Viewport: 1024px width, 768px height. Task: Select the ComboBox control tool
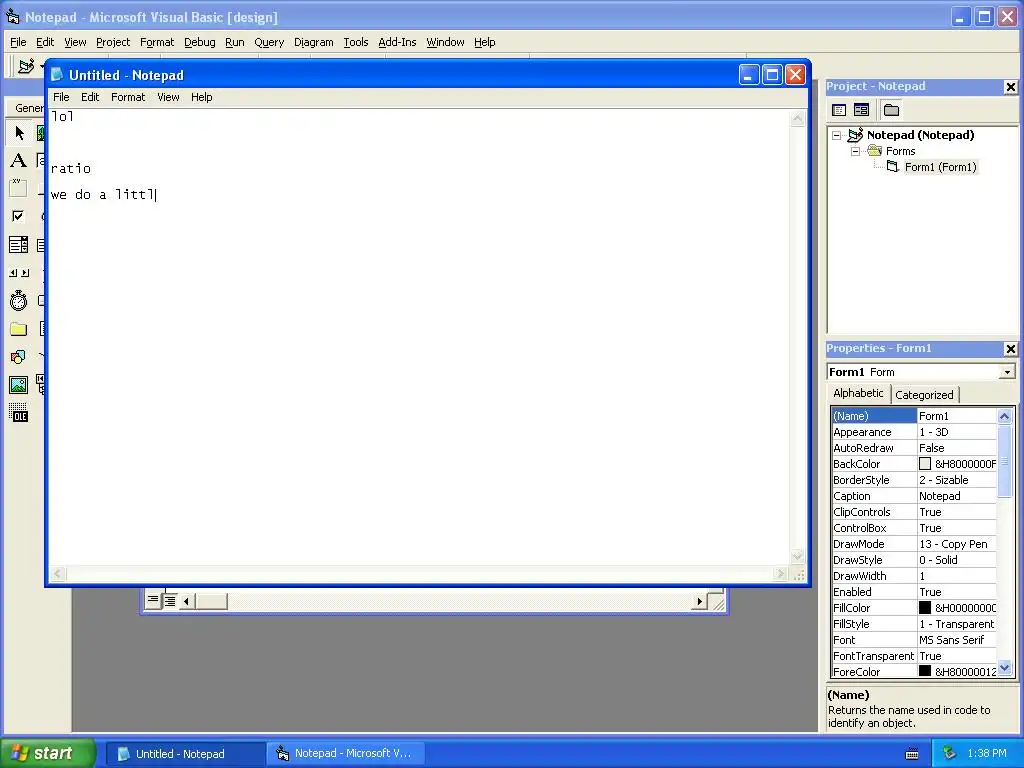click(18, 245)
